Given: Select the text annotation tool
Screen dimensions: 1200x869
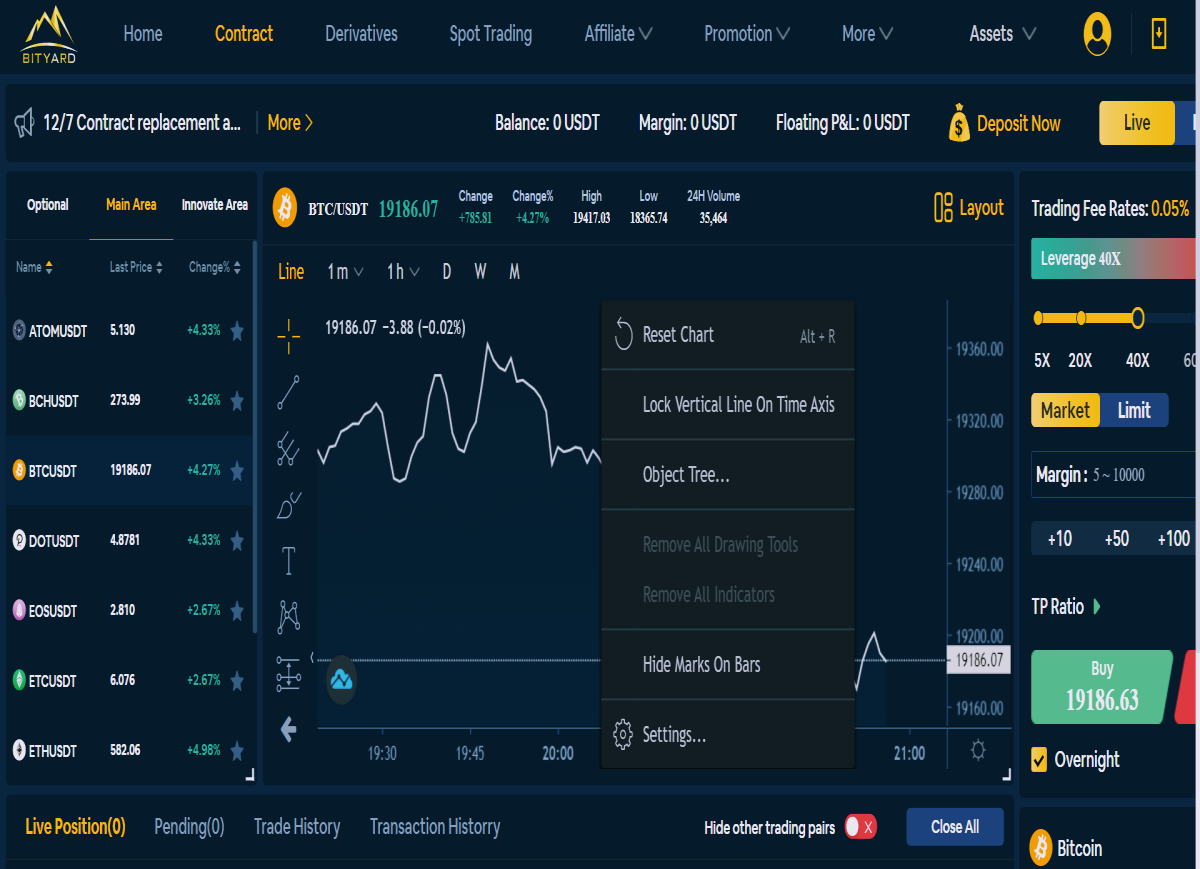Looking at the screenshot, I should pyautogui.click(x=288, y=561).
